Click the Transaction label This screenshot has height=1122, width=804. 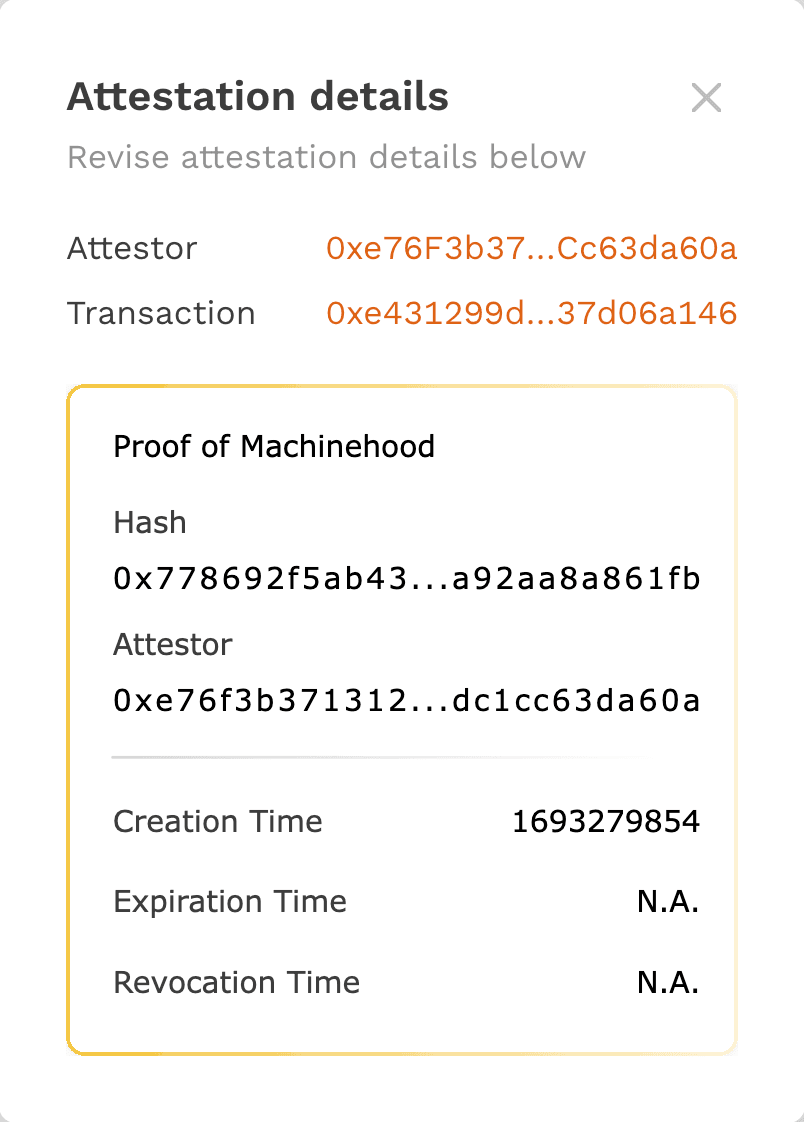tap(160, 313)
